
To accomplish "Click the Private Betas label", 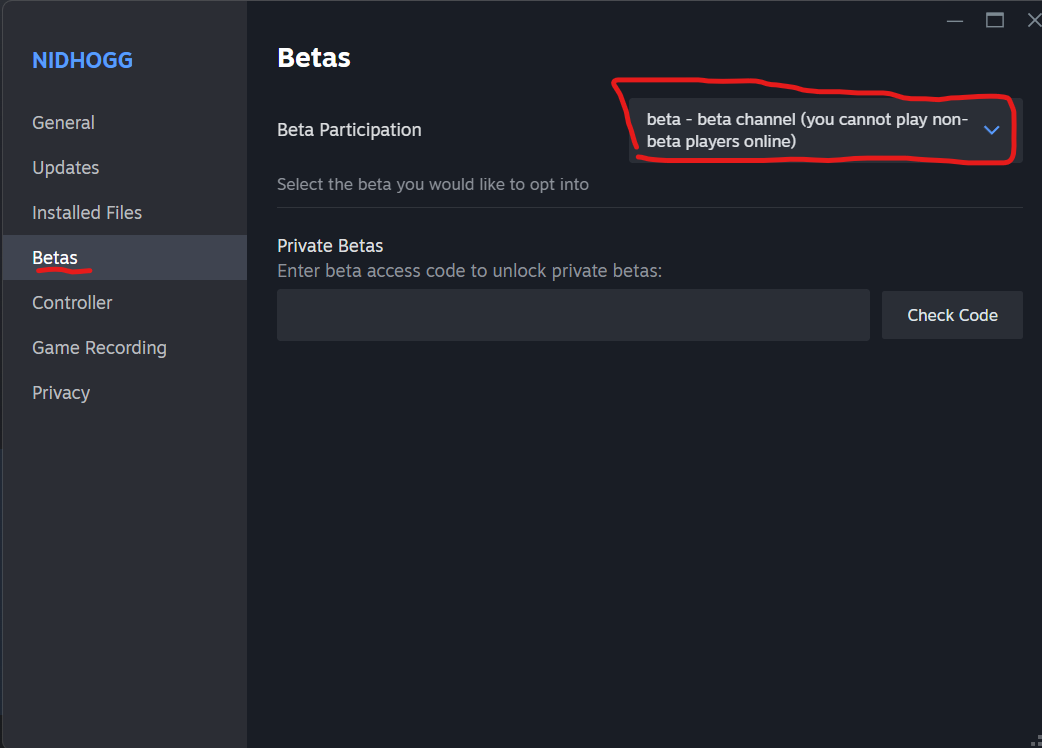I will tap(330, 246).
